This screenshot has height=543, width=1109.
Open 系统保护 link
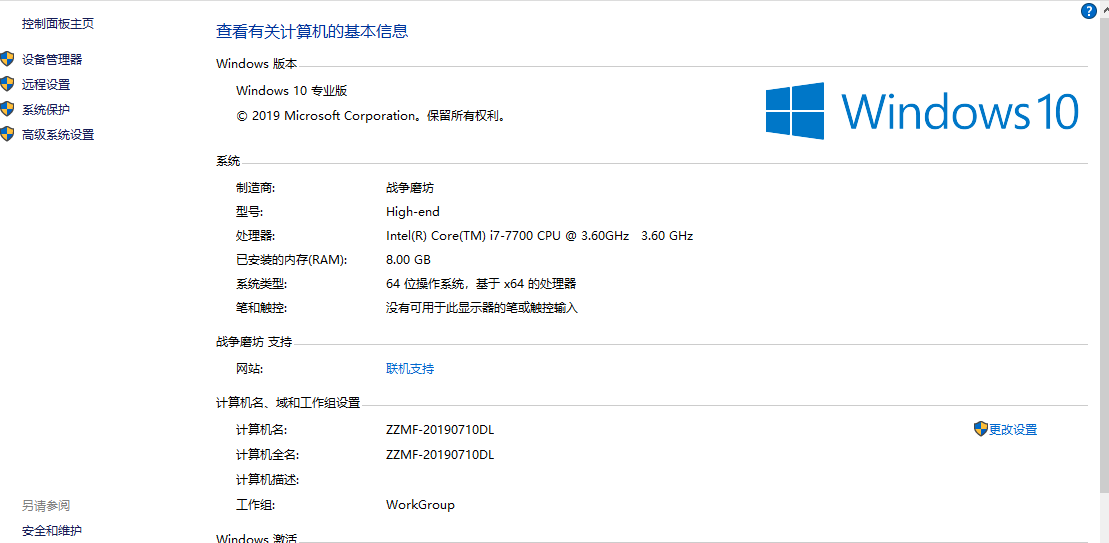pos(46,110)
